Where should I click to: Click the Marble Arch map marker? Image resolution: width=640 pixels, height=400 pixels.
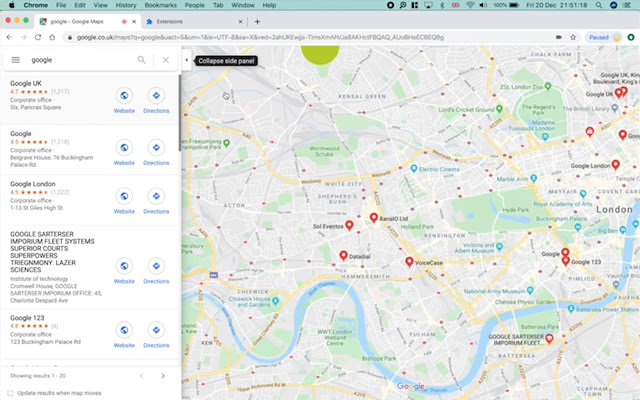533,178
